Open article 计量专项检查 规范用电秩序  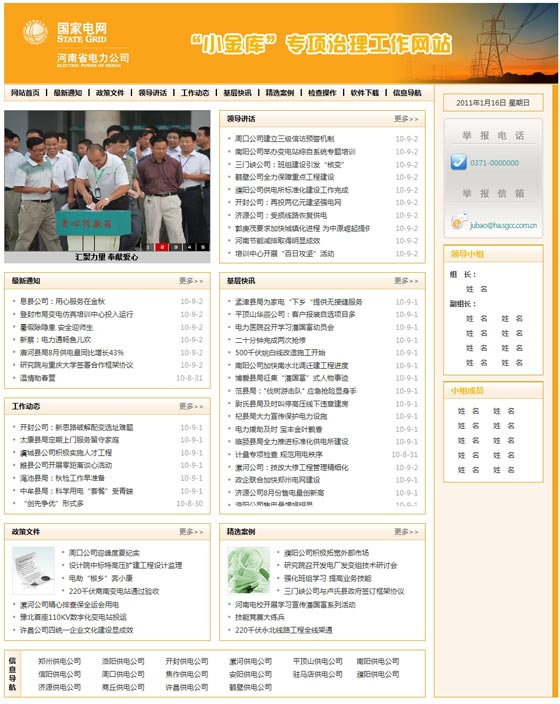[279, 454]
